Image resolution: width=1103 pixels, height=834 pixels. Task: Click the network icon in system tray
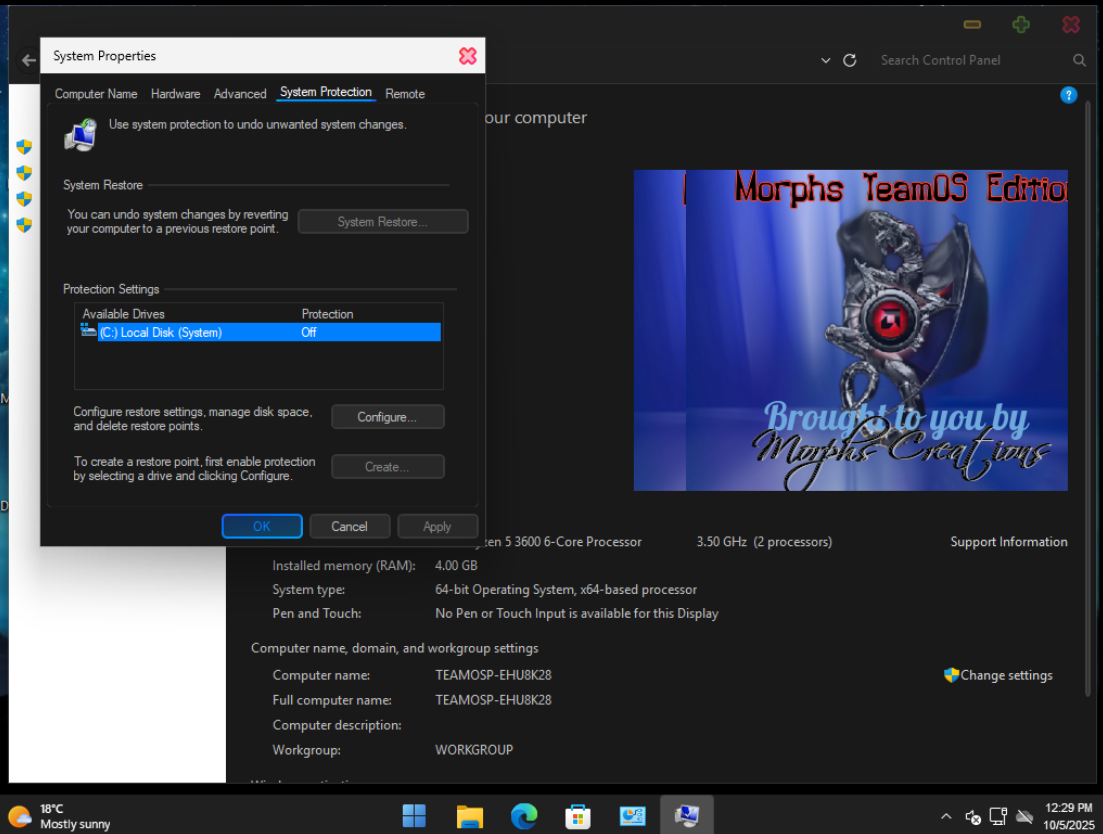(x=998, y=816)
